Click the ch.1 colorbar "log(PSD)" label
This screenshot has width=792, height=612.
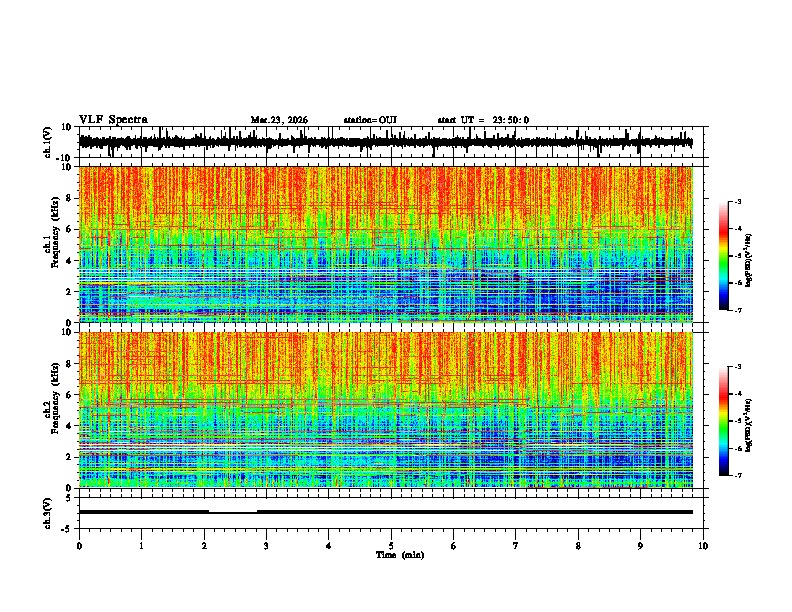click(x=749, y=261)
